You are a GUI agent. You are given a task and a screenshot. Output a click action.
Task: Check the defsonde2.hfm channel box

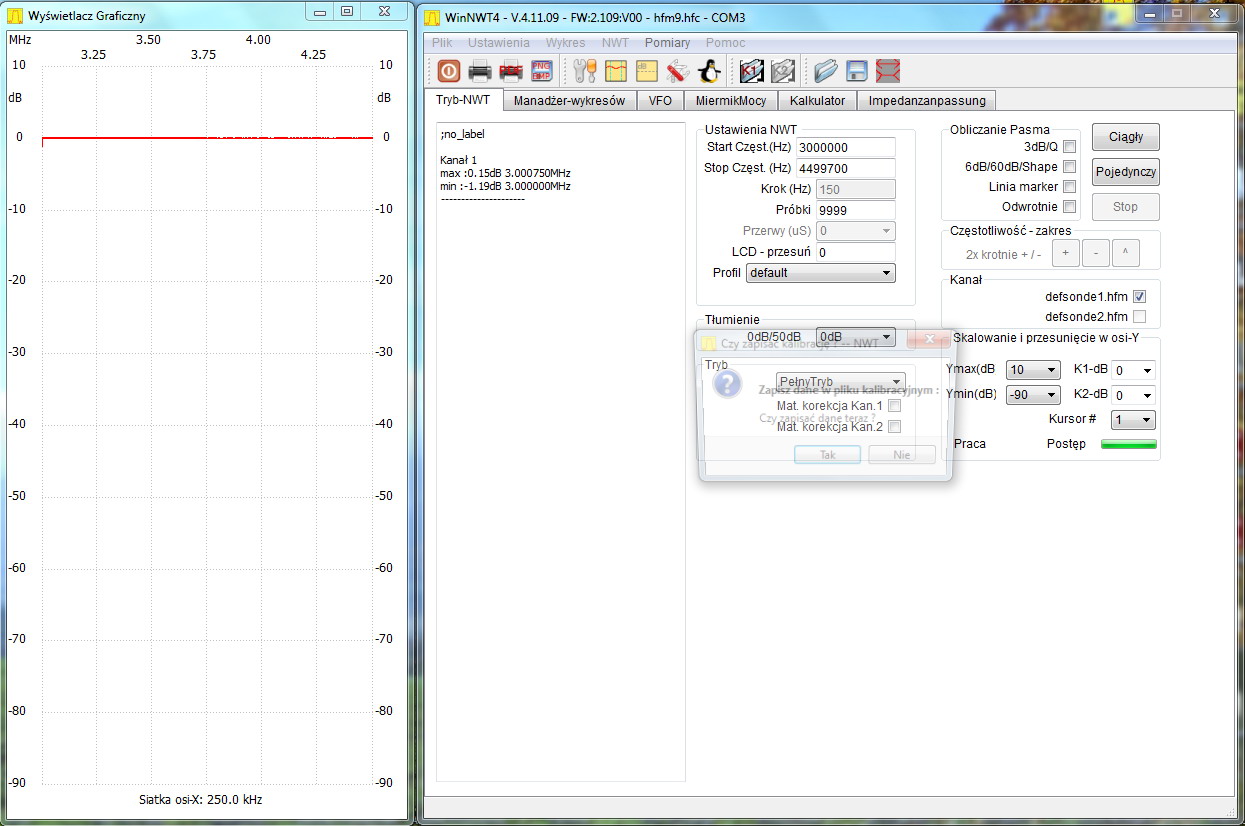(x=1139, y=317)
